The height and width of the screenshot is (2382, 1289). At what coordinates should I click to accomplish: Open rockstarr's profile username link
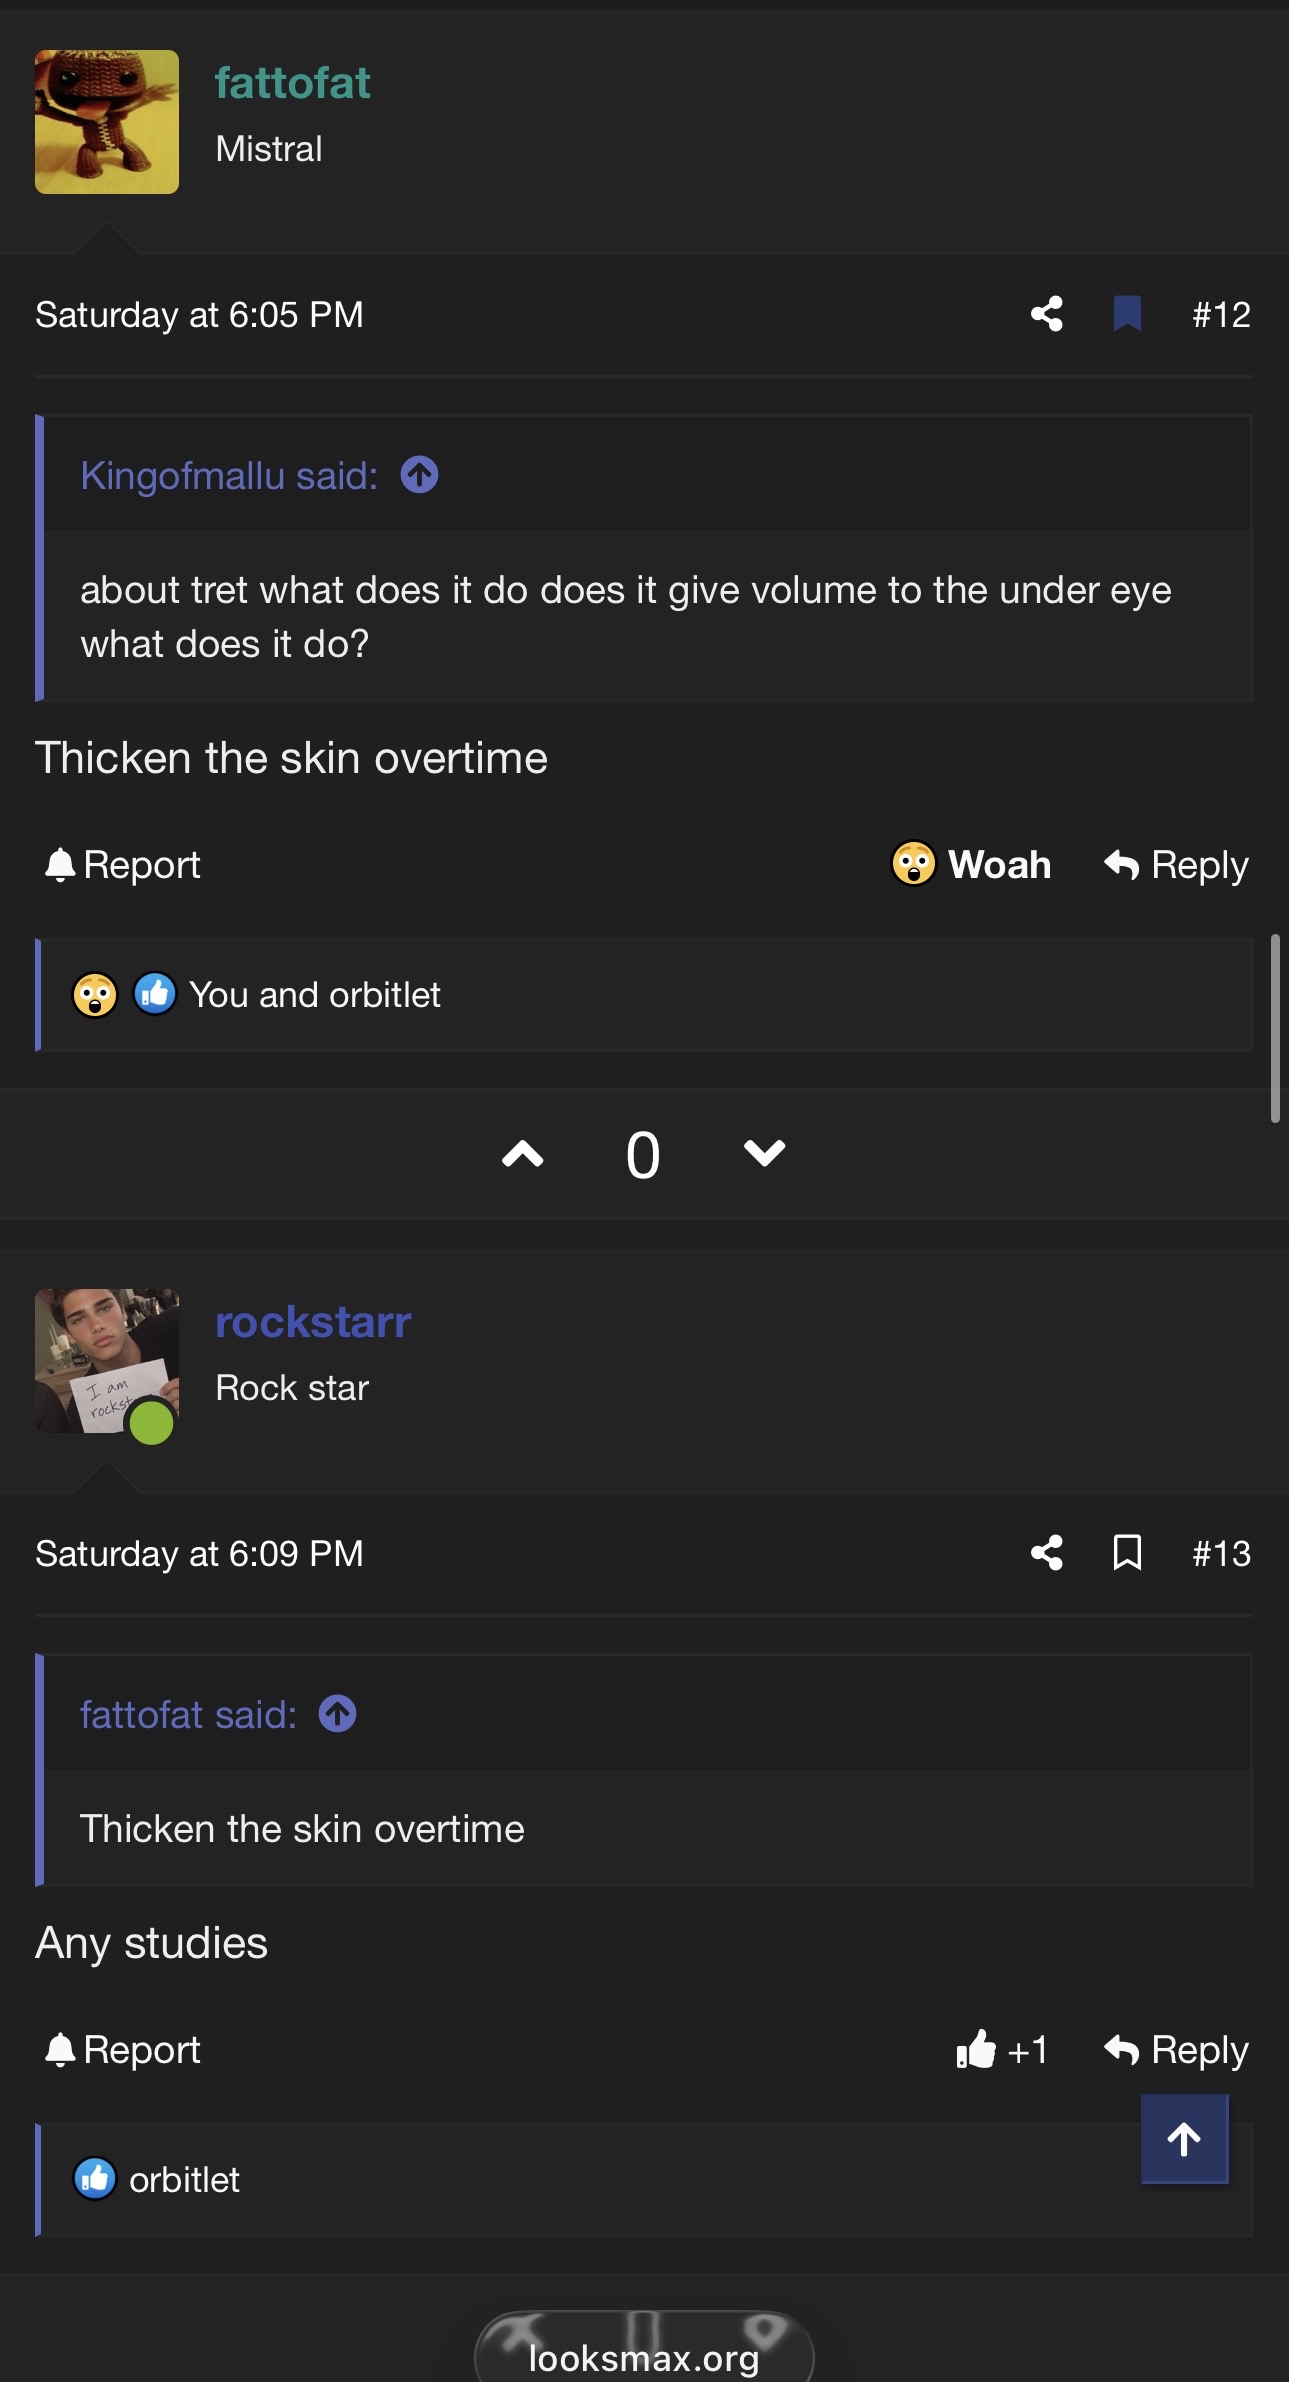313,1322
